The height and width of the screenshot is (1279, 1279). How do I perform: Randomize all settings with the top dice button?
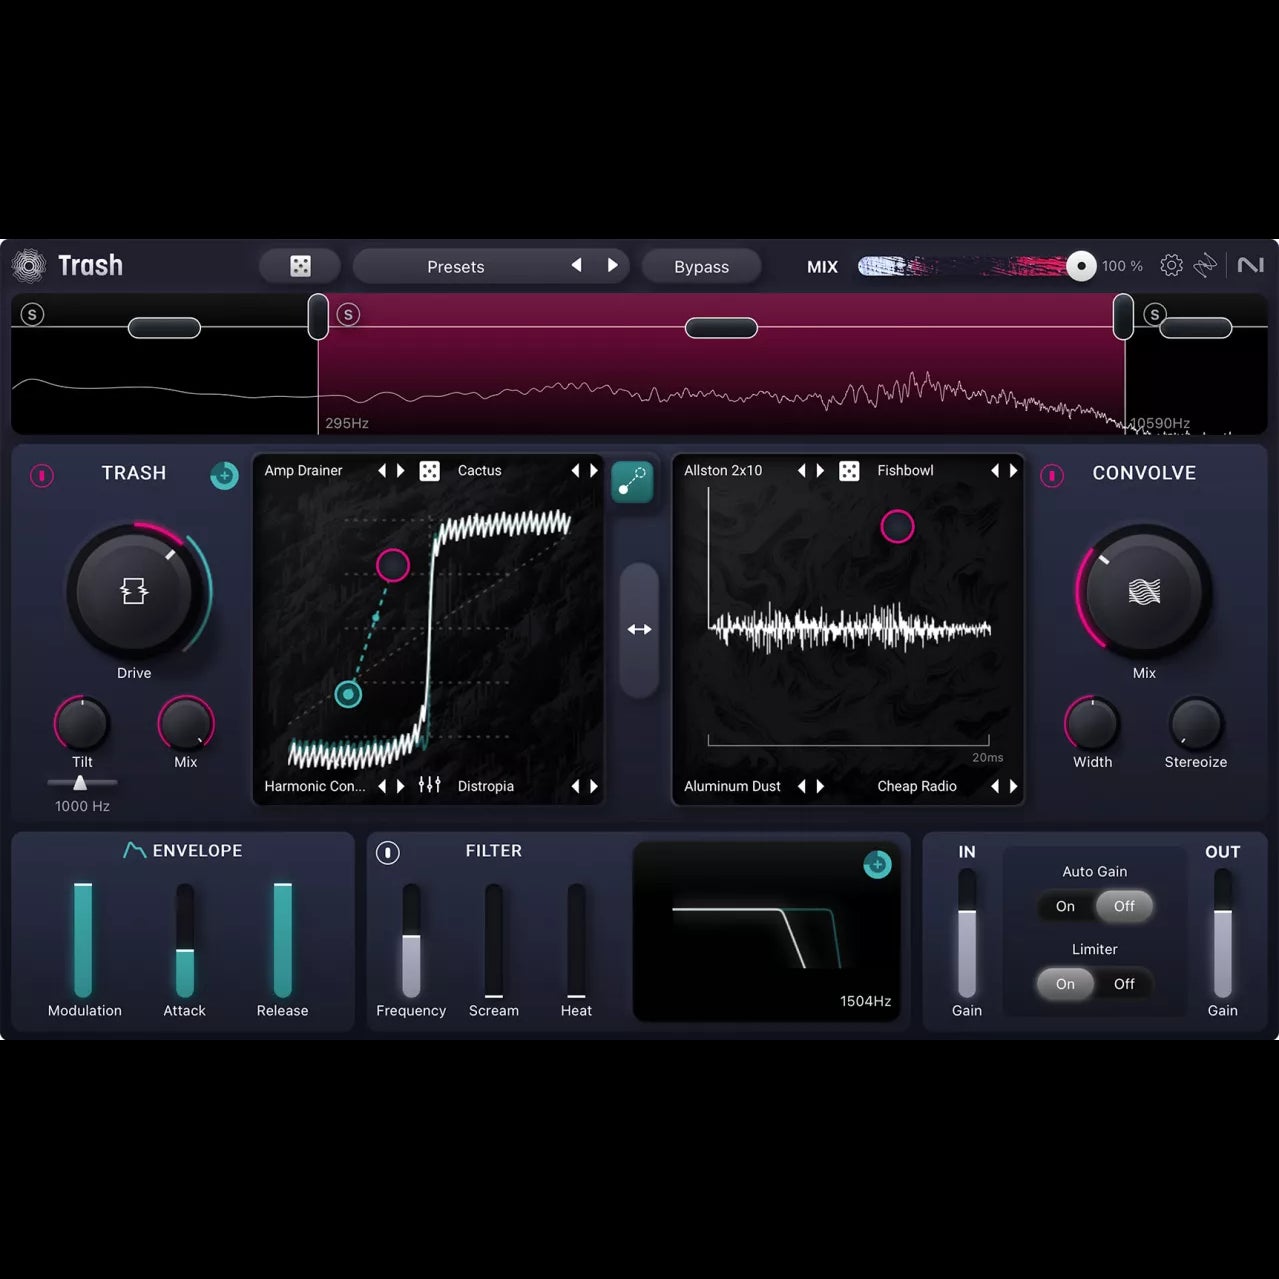click(300, 266)
